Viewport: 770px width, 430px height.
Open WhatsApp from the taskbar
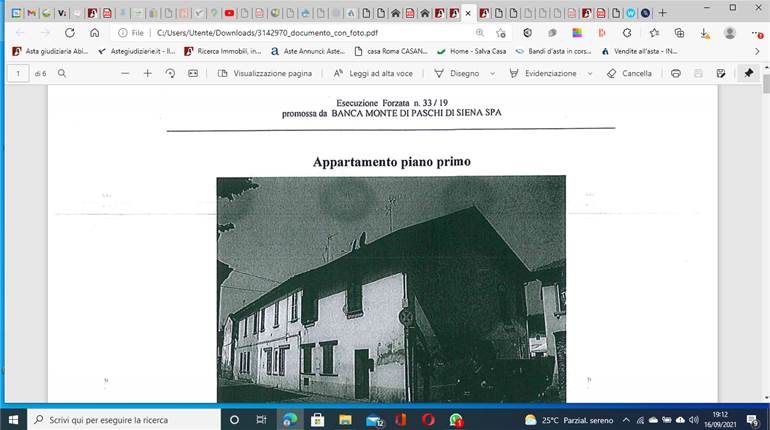click(x=456, y=420)
